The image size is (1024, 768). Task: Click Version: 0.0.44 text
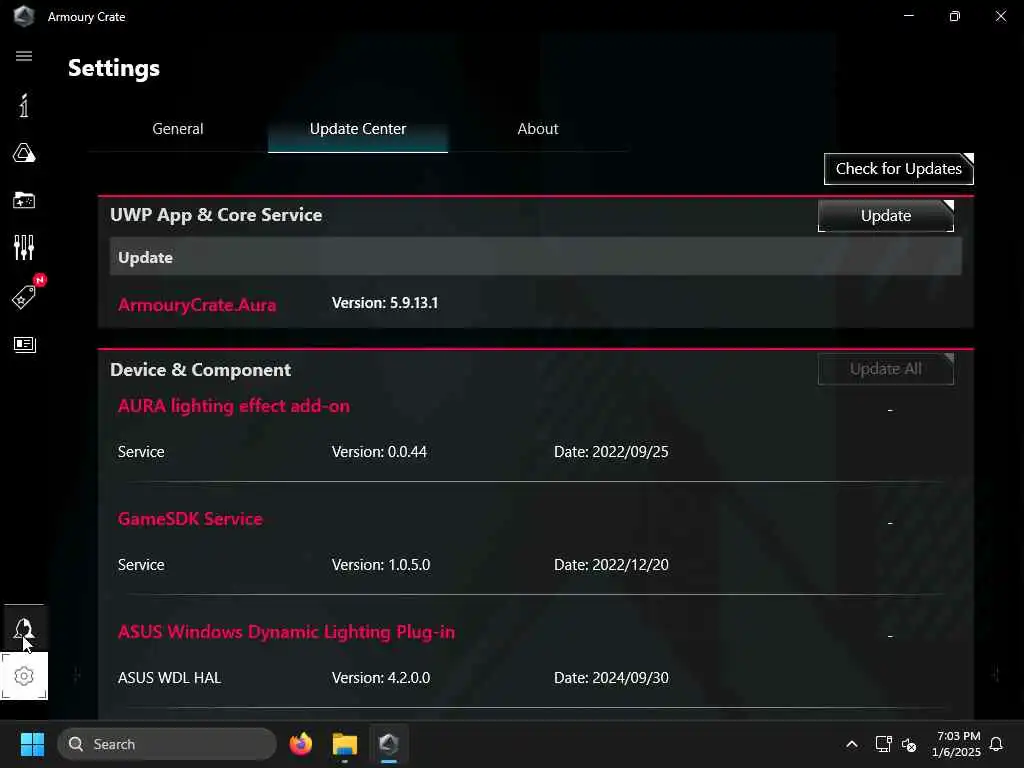tap(379, 452)
